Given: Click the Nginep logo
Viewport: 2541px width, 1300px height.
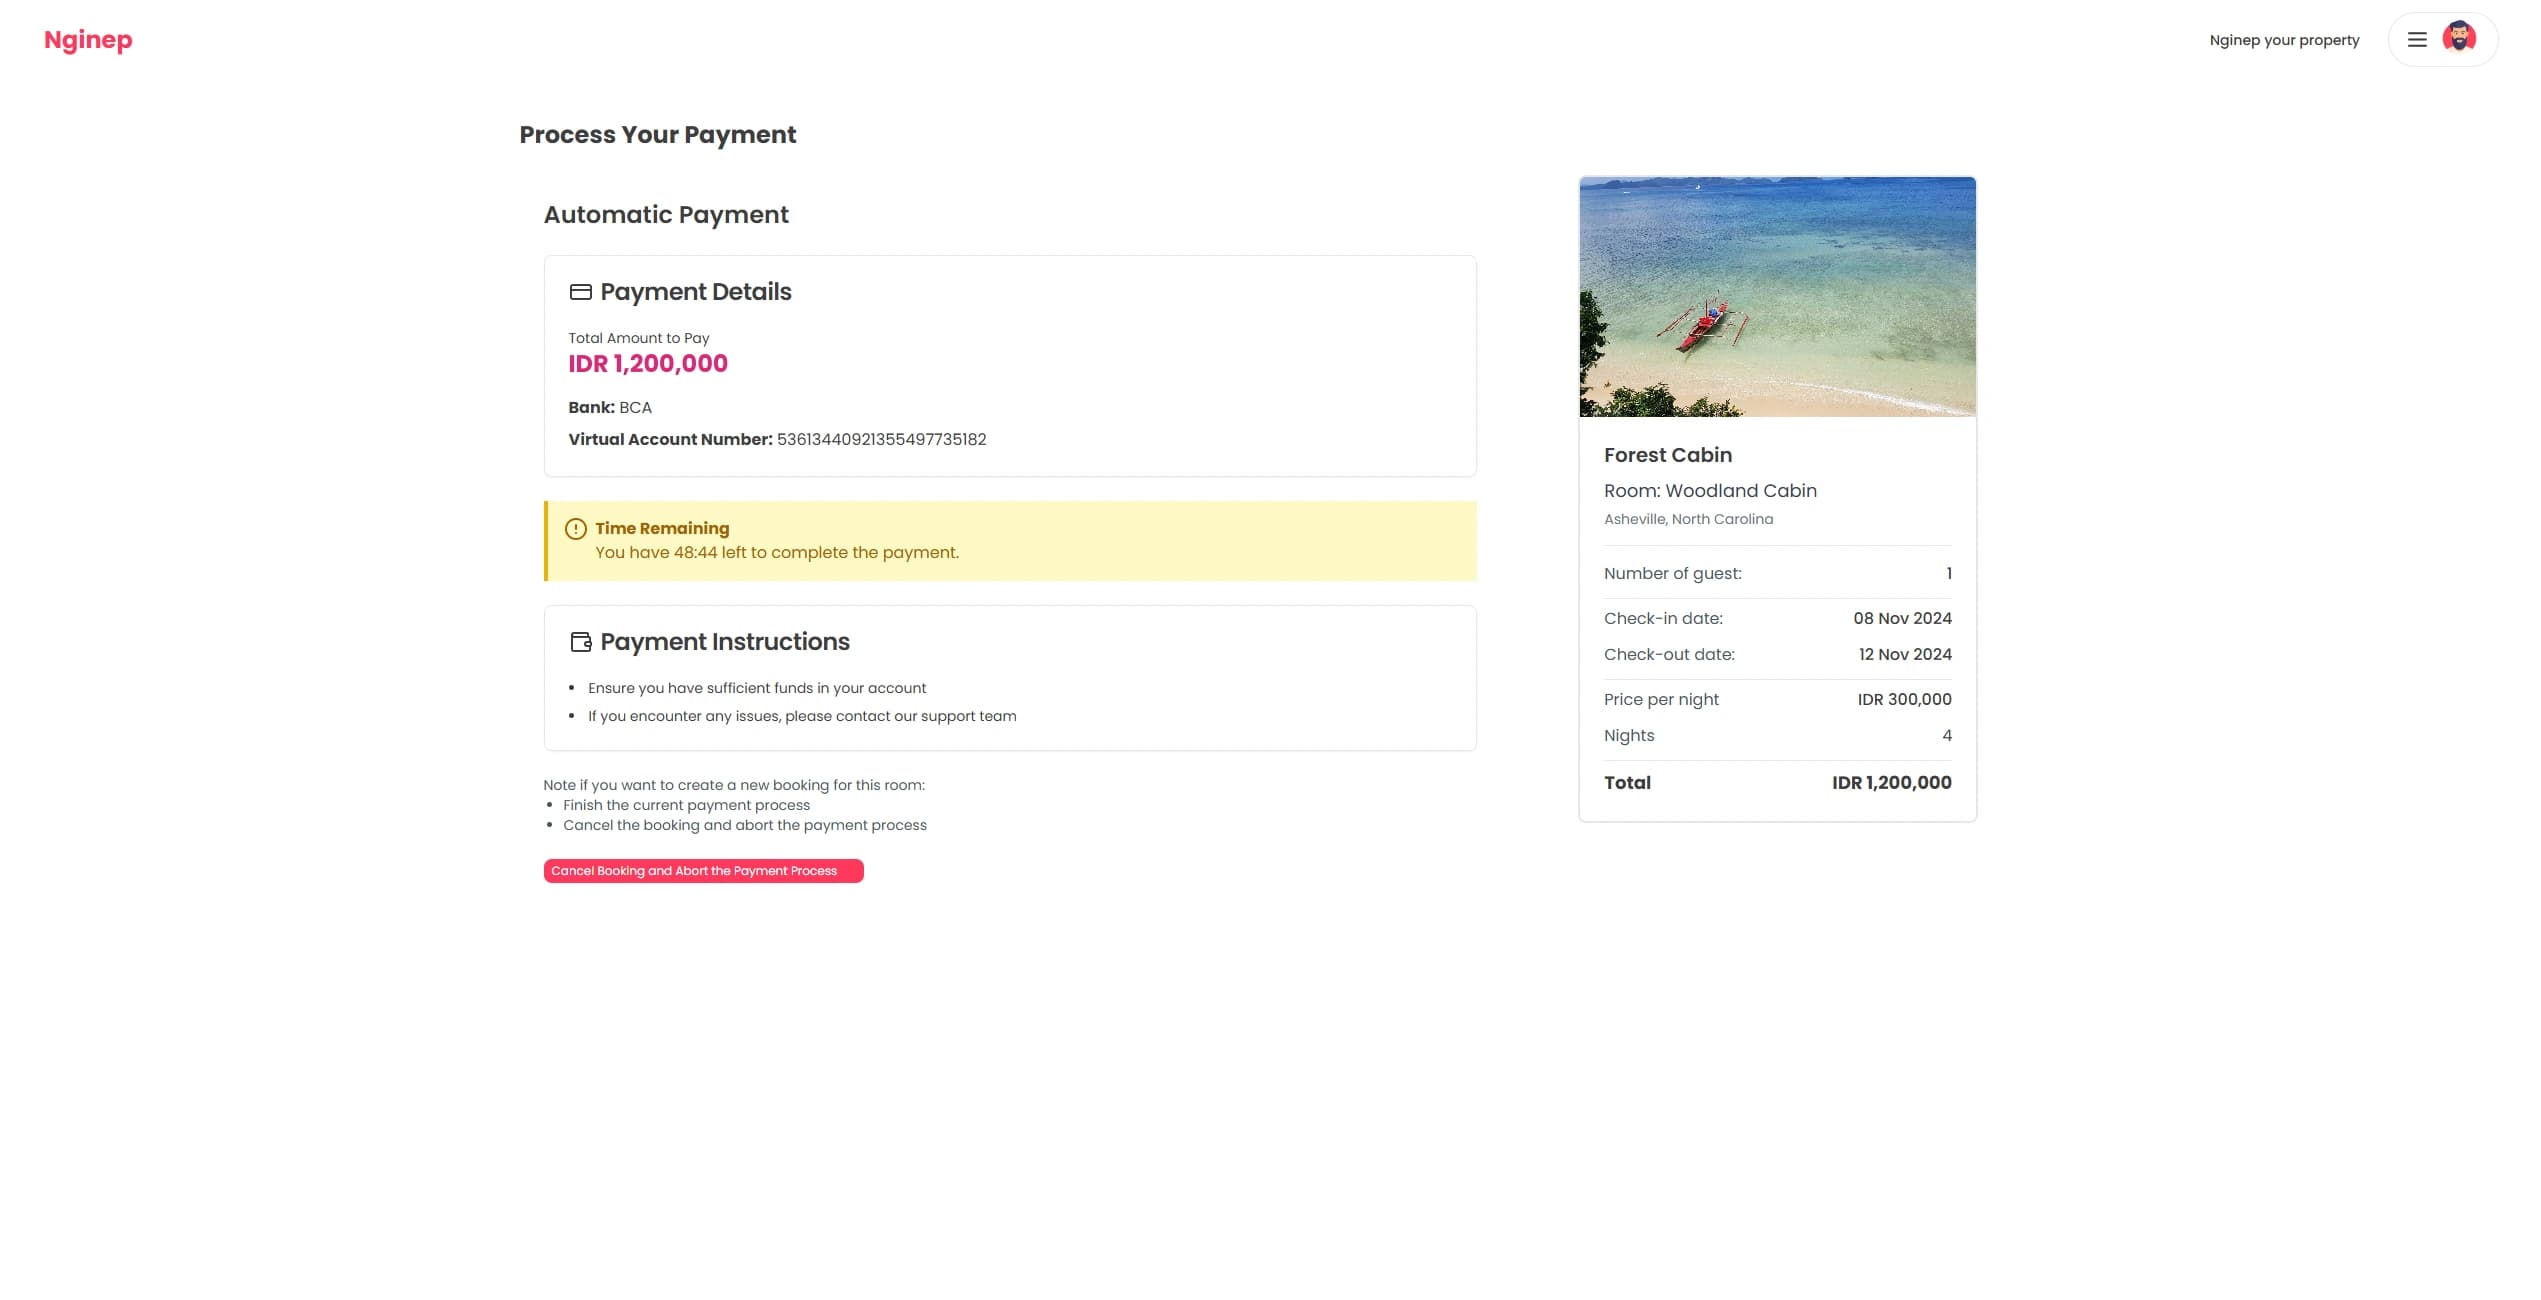Looking at the screenshot, I should pos(88,40).
